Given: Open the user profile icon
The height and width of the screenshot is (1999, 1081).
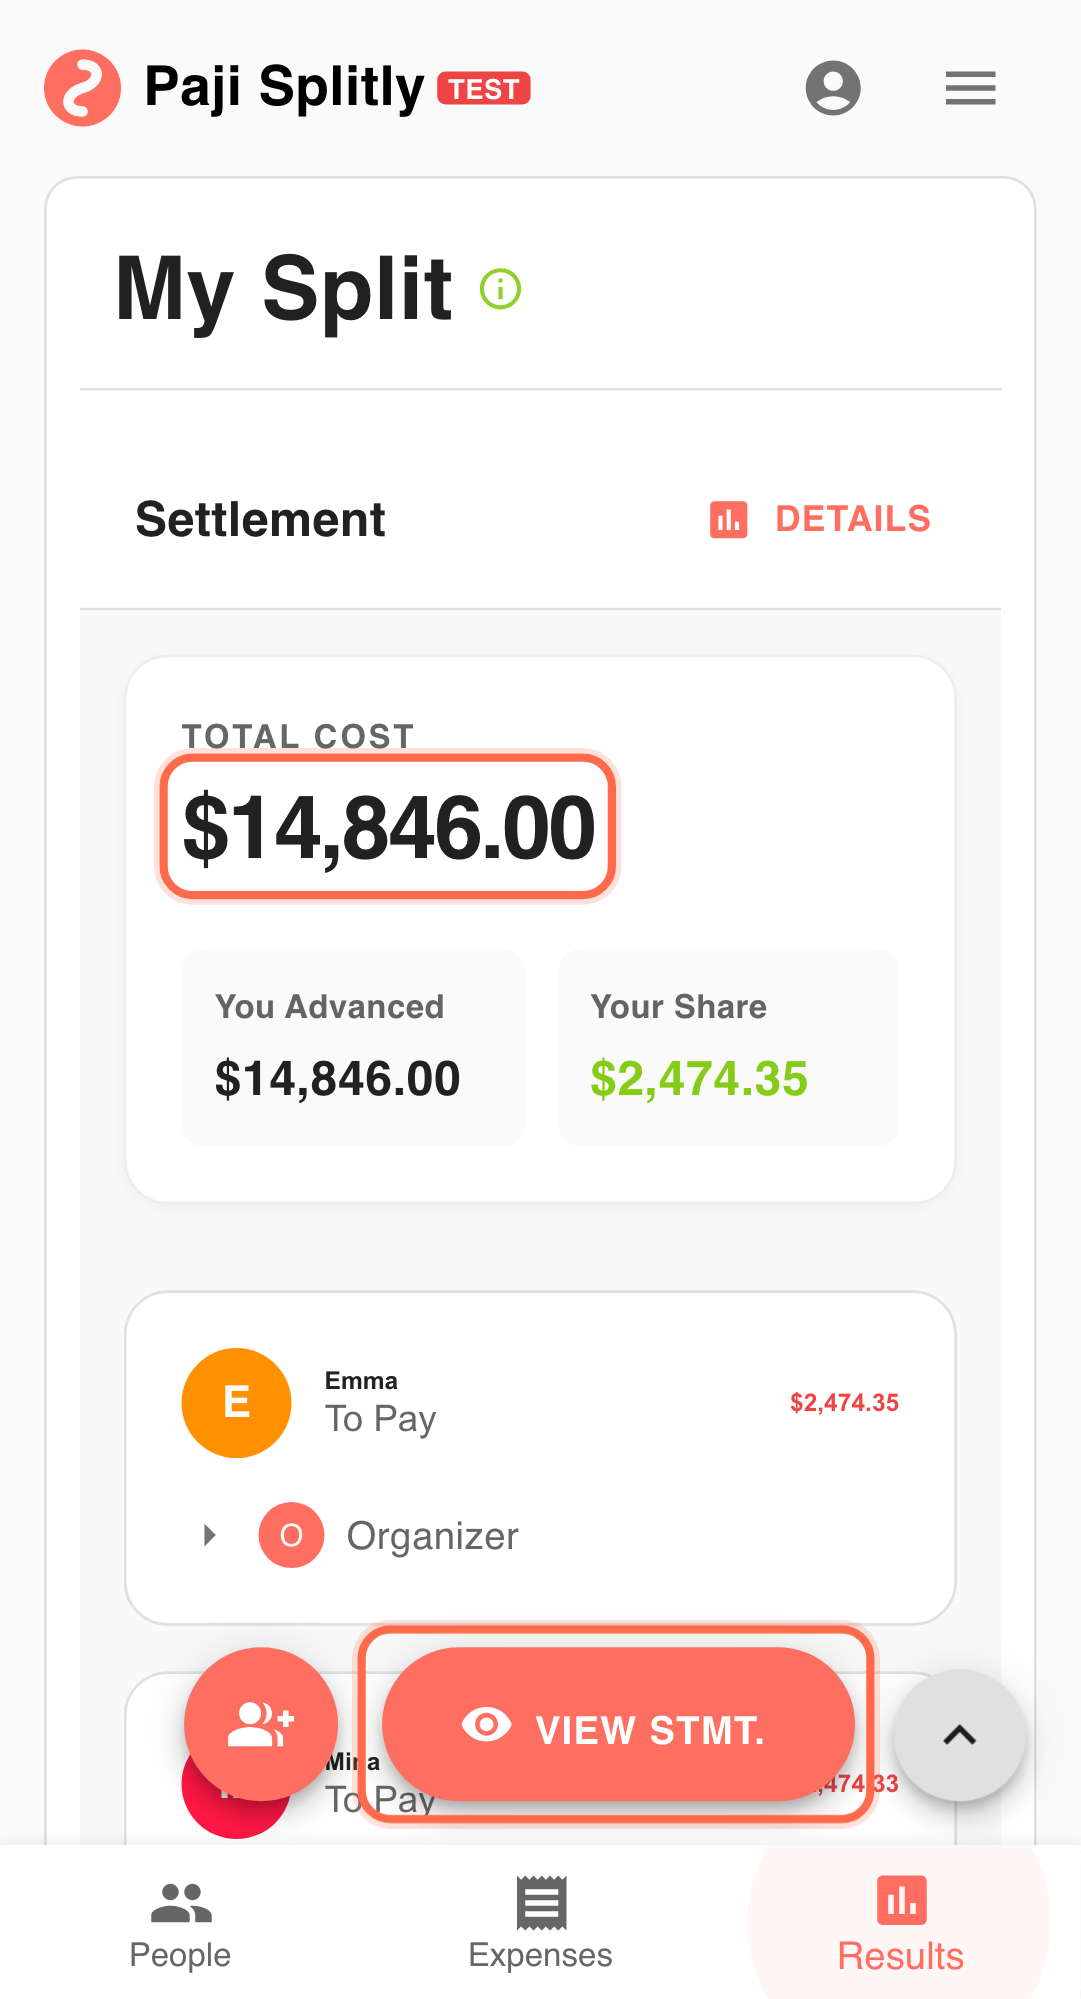Looking at the screenshot, I should pyautogui.click(x=833, y=88).
